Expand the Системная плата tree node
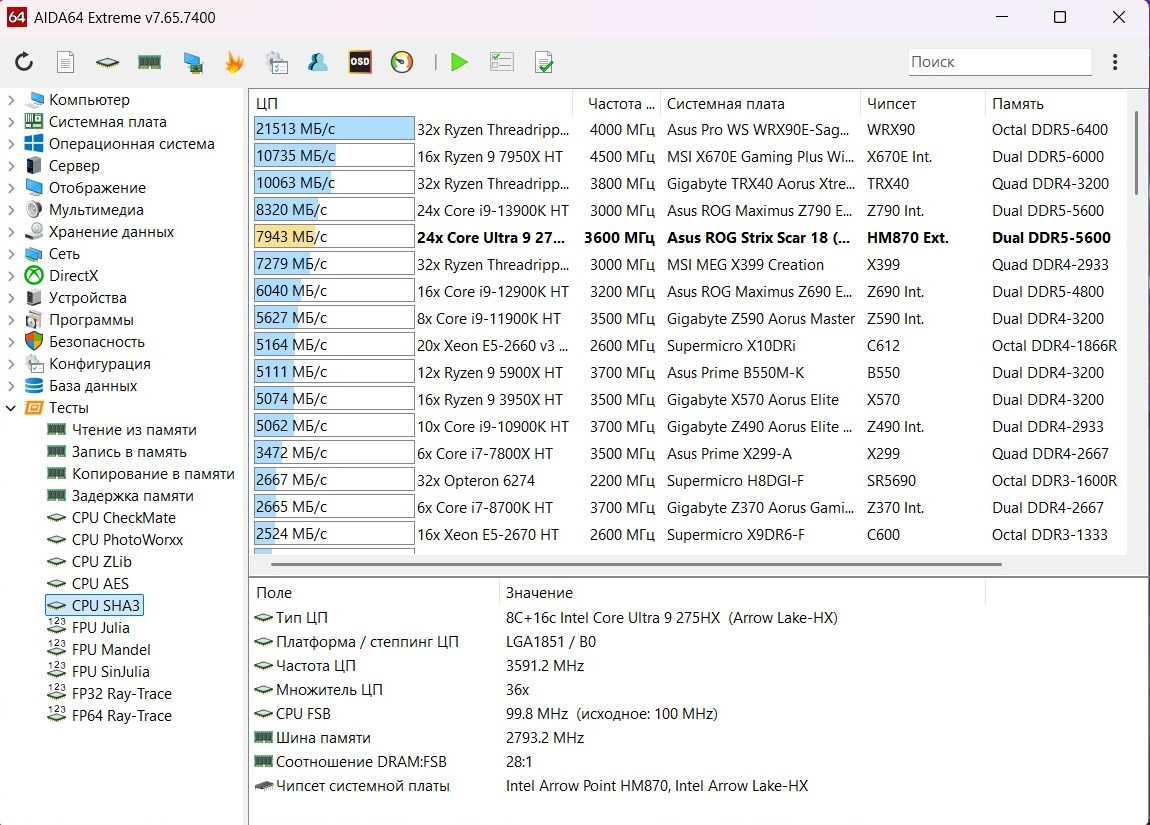The height and width of the screenshot is (825, 1150). click(11, 122)
